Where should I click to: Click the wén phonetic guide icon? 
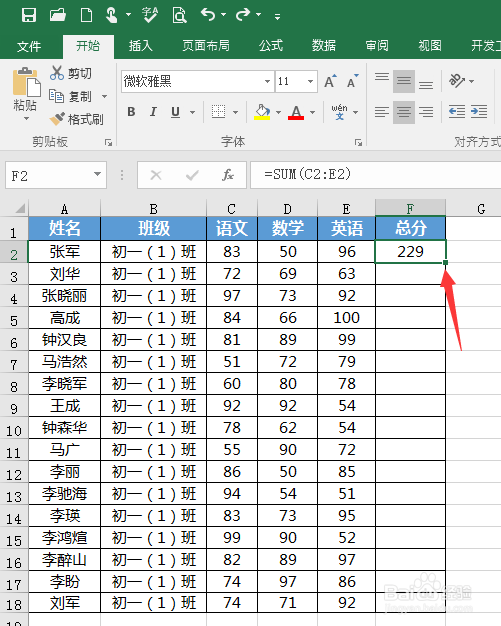339,112
